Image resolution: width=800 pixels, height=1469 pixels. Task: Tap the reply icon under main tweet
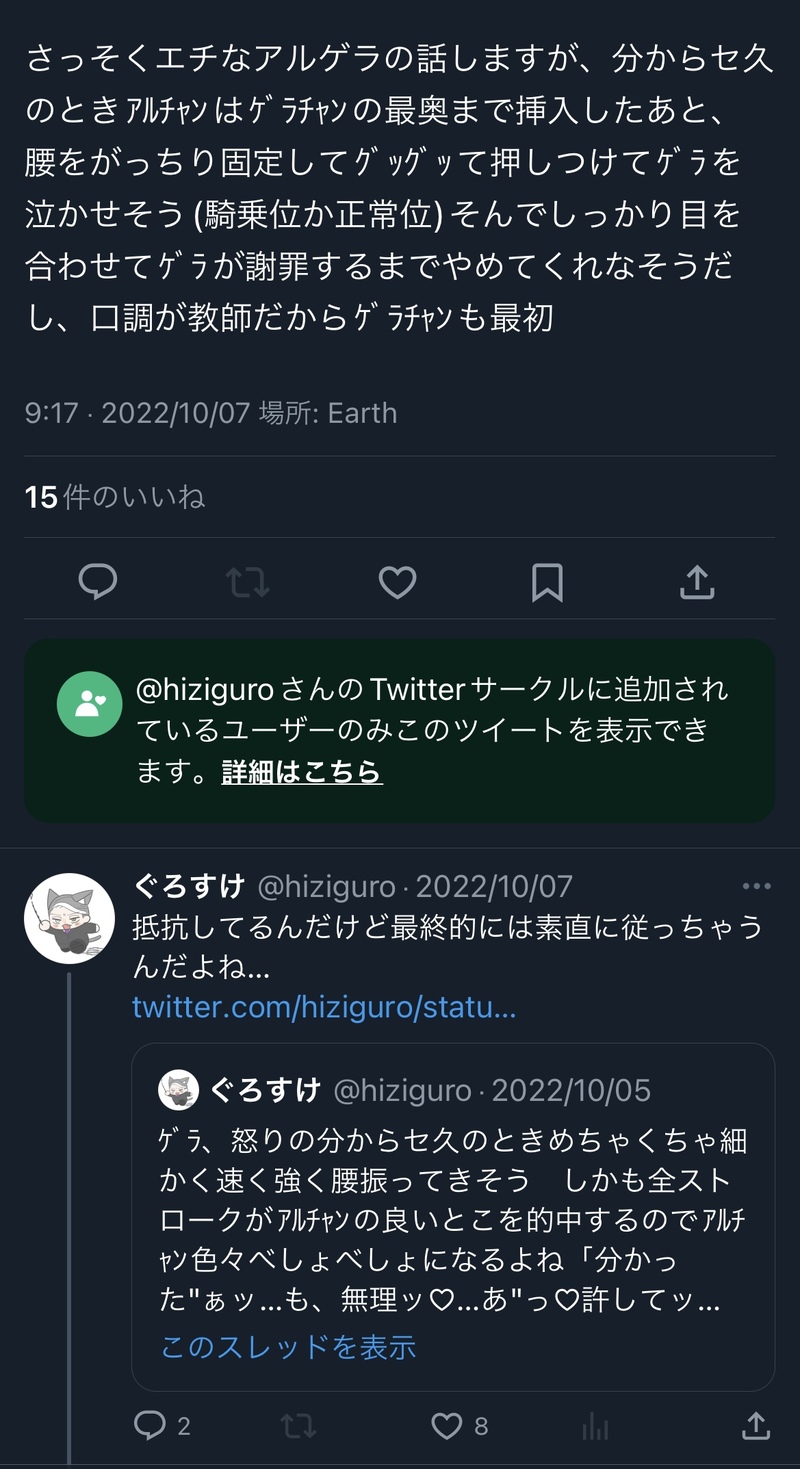coord(98,582)
